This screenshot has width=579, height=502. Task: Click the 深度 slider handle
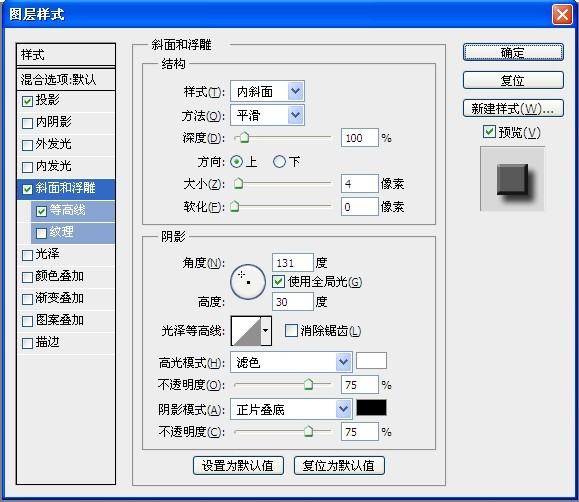click(x=244, y=137)
